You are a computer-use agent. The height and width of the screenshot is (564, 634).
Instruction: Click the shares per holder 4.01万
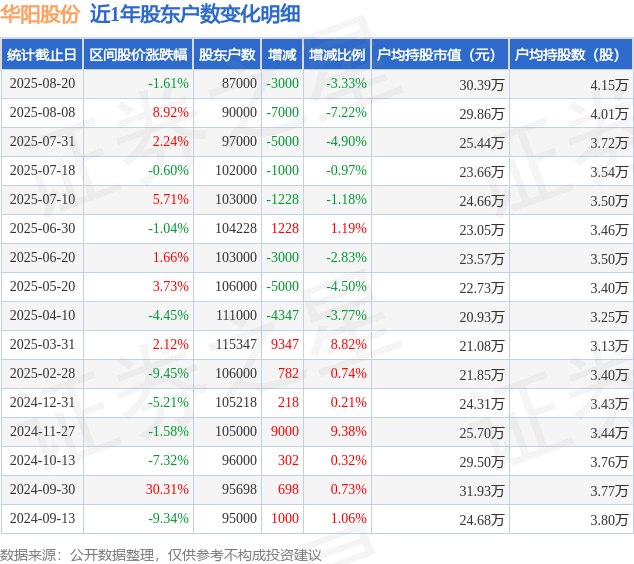pos(609,114)
